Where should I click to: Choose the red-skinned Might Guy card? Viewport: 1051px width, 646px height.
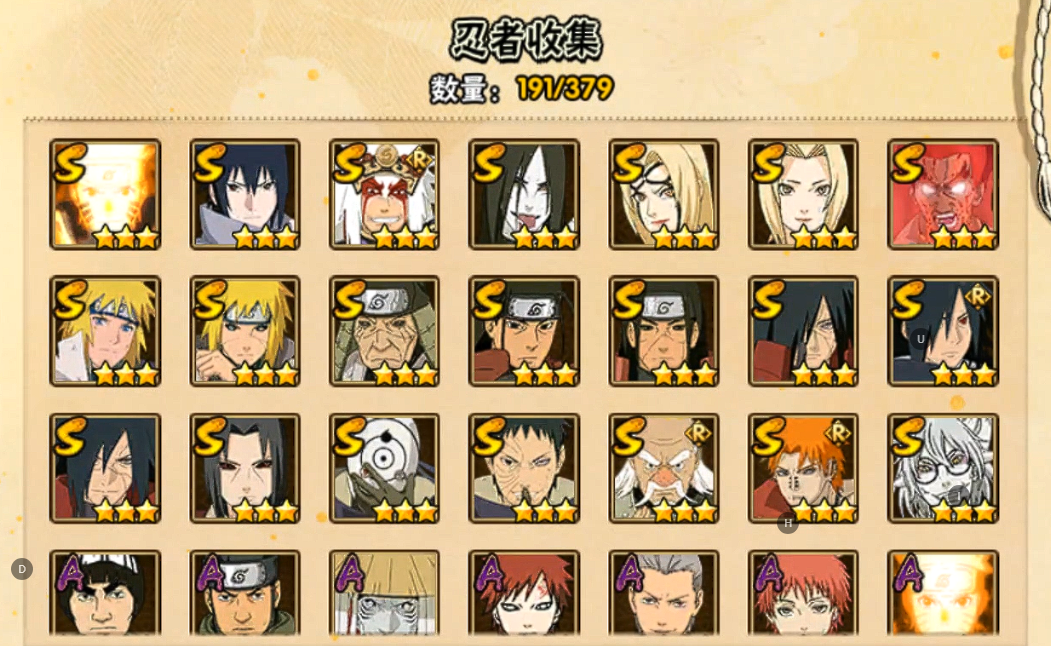point(943,194)
